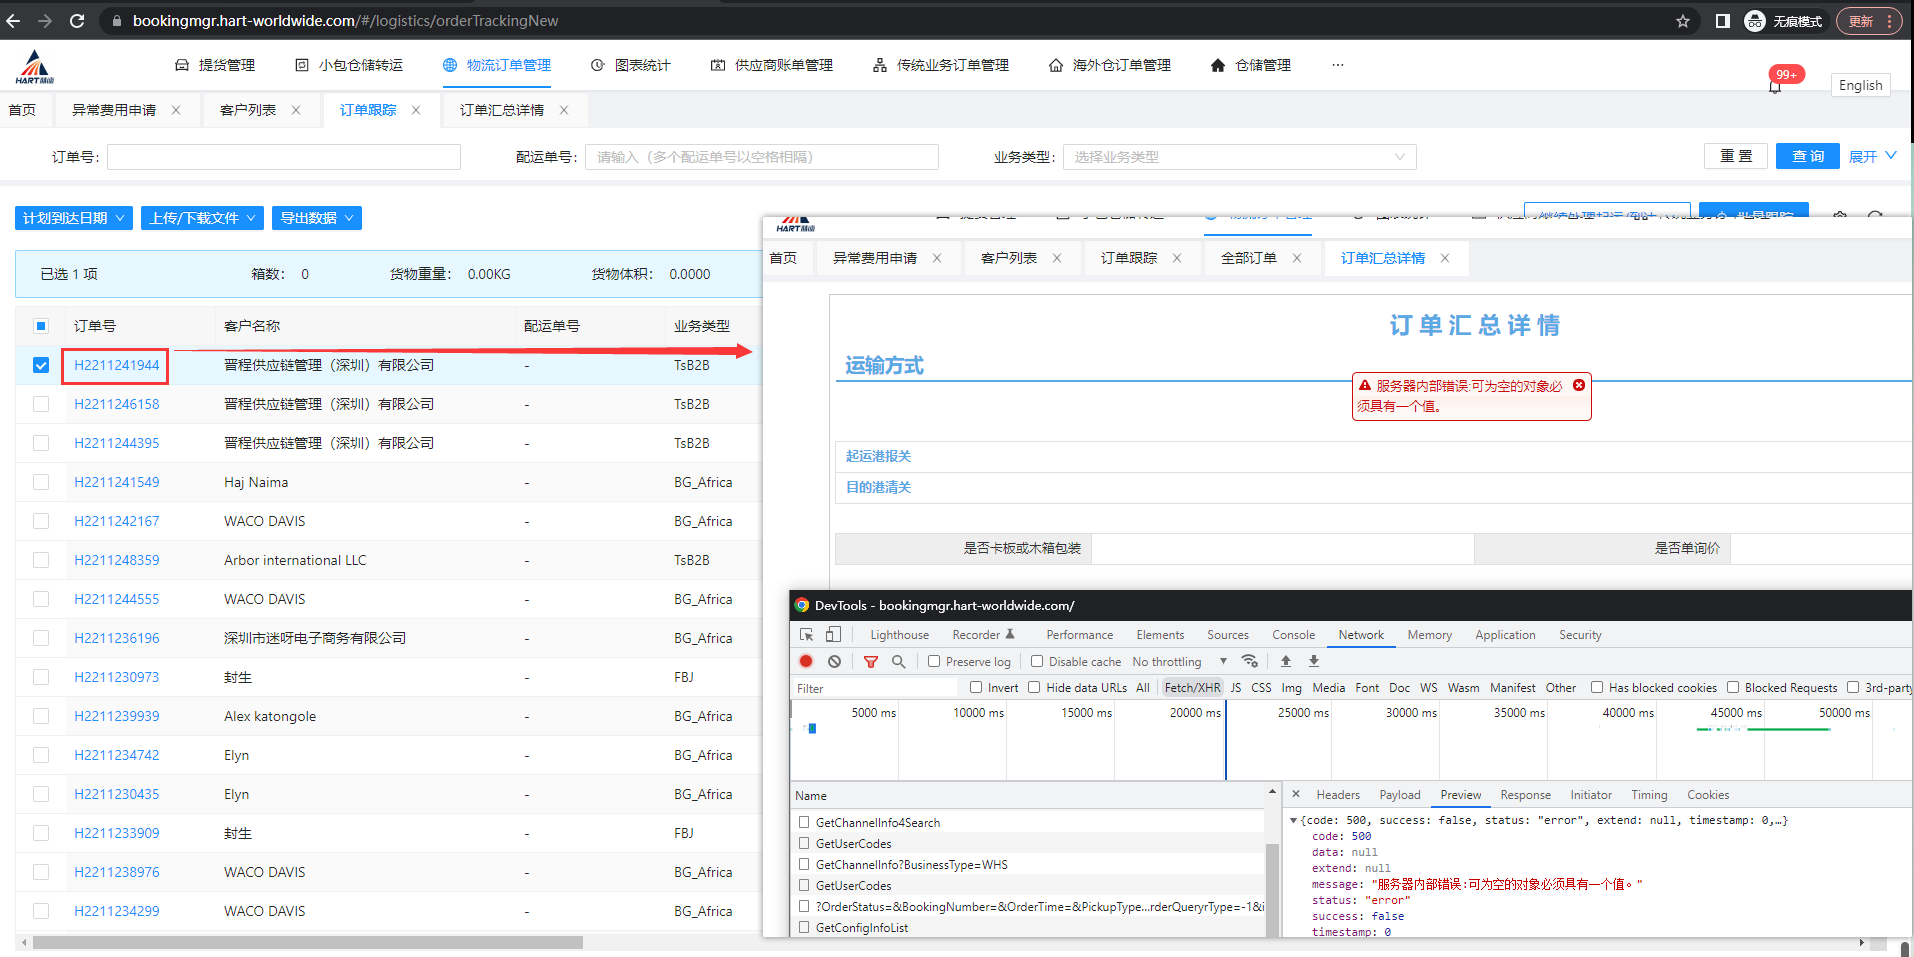Click the import HAR file upload icon

[x=1286, y=661]
